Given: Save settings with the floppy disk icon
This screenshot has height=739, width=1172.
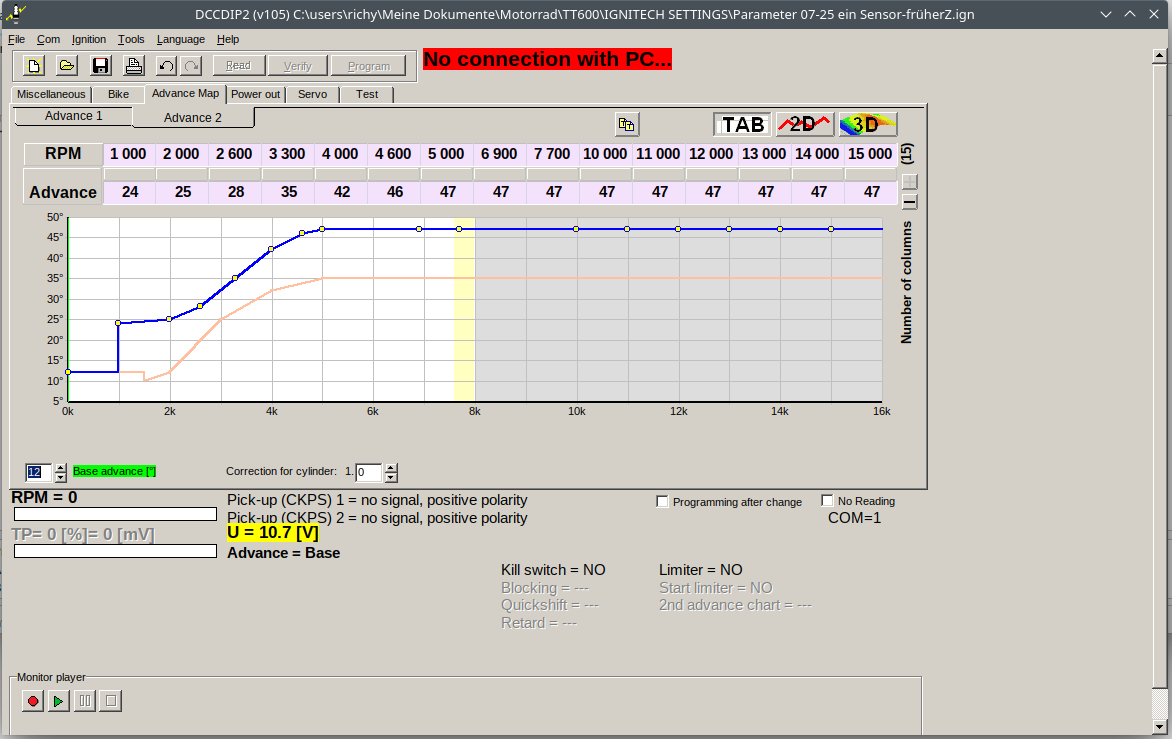Looking at the screenshot, I should tap(100, 66).
